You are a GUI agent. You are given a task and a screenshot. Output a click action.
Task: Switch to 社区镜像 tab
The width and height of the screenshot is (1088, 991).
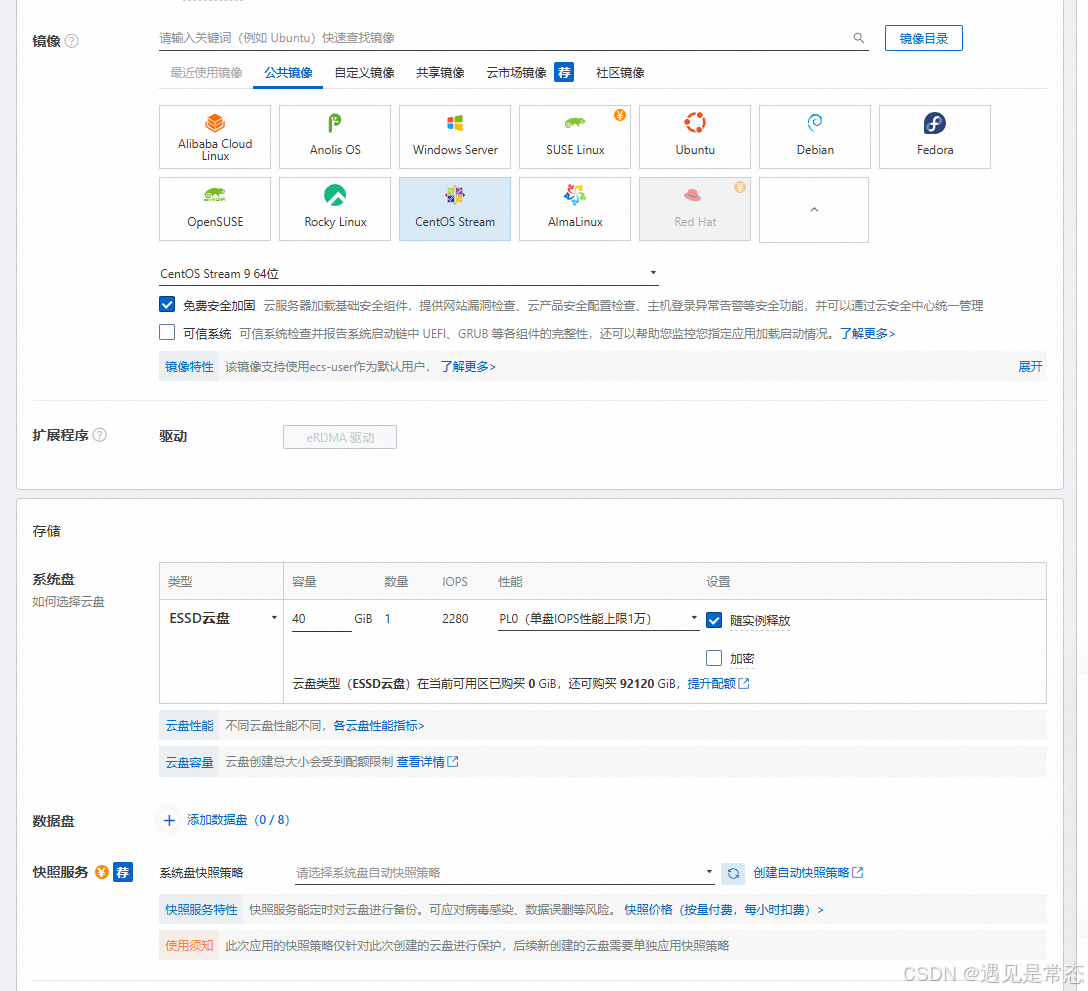[x=620, y=73]
